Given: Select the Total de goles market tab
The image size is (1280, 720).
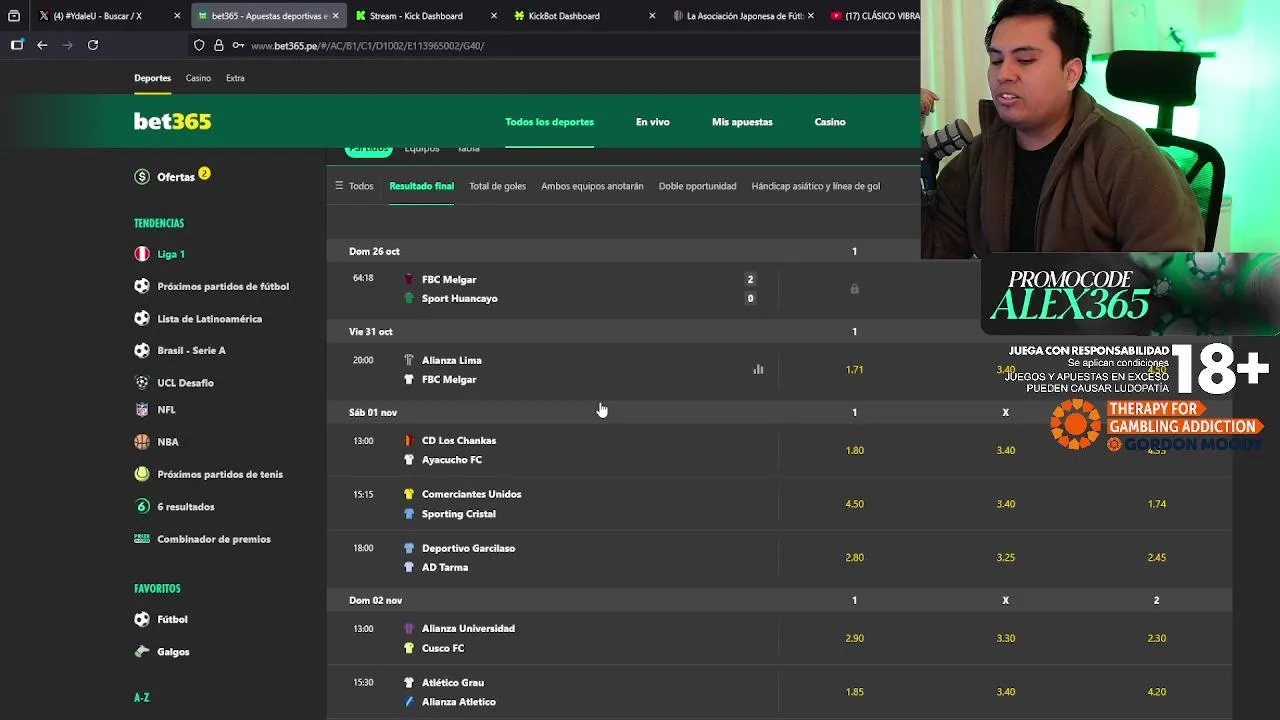Looking at the screenshot, I should point(497,186).
